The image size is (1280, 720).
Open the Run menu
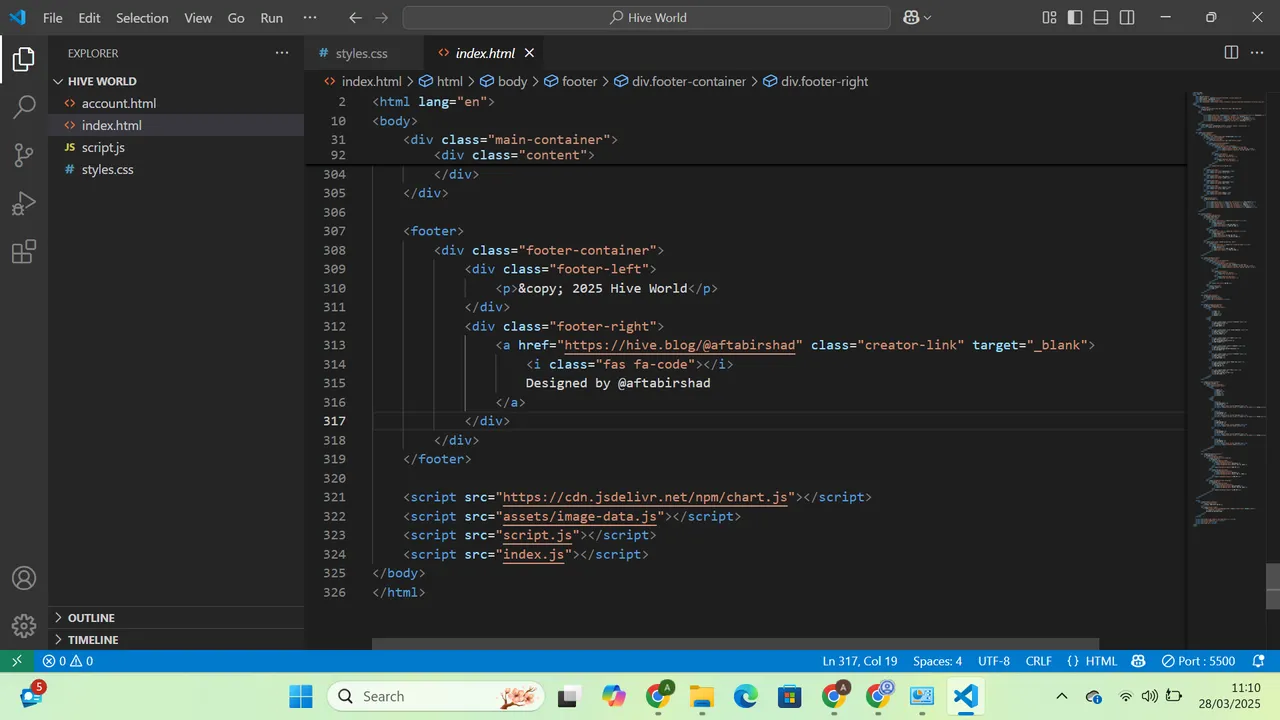271,18
